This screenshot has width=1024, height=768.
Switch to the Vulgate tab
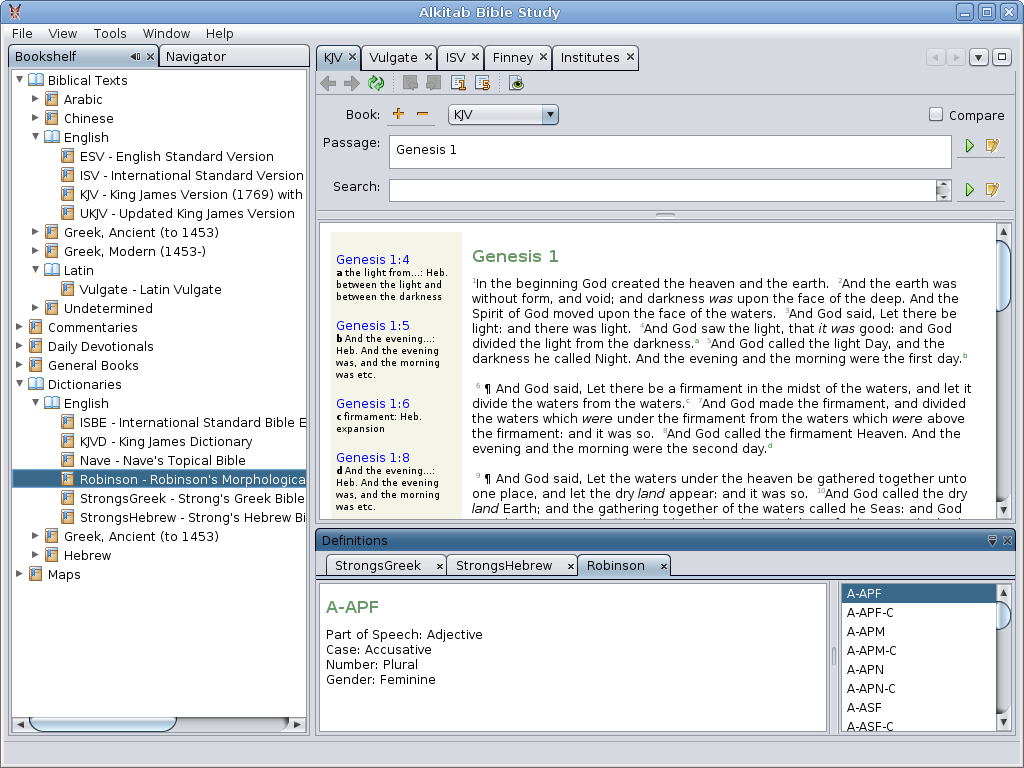(393, 57)
